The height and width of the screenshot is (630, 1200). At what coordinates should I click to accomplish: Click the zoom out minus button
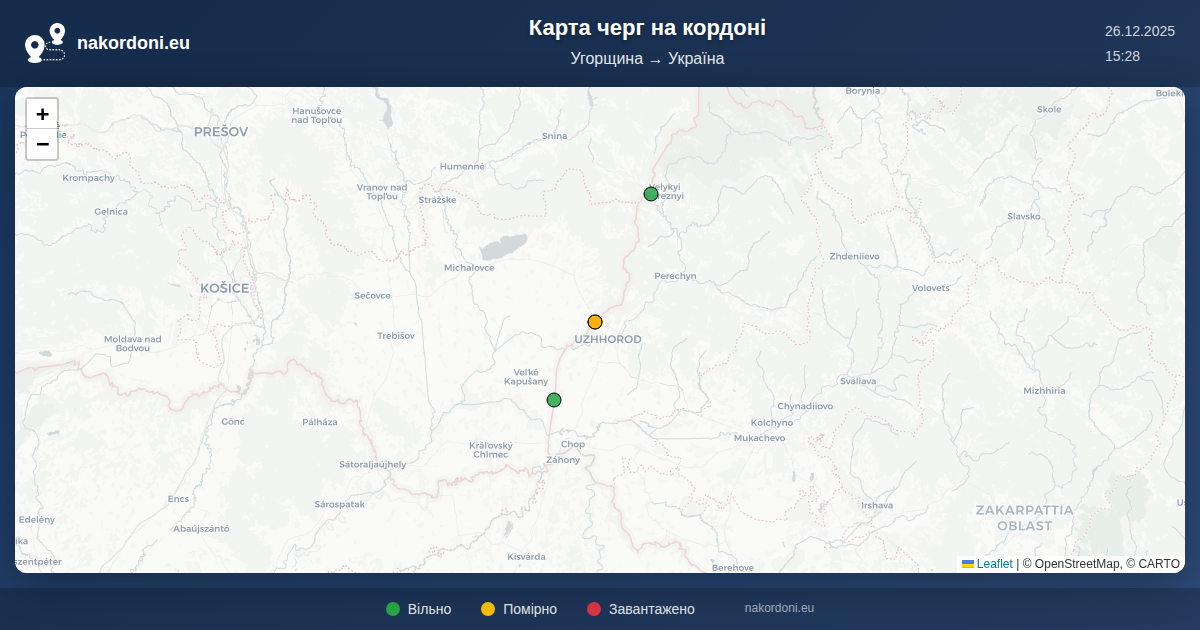point(42,144)
